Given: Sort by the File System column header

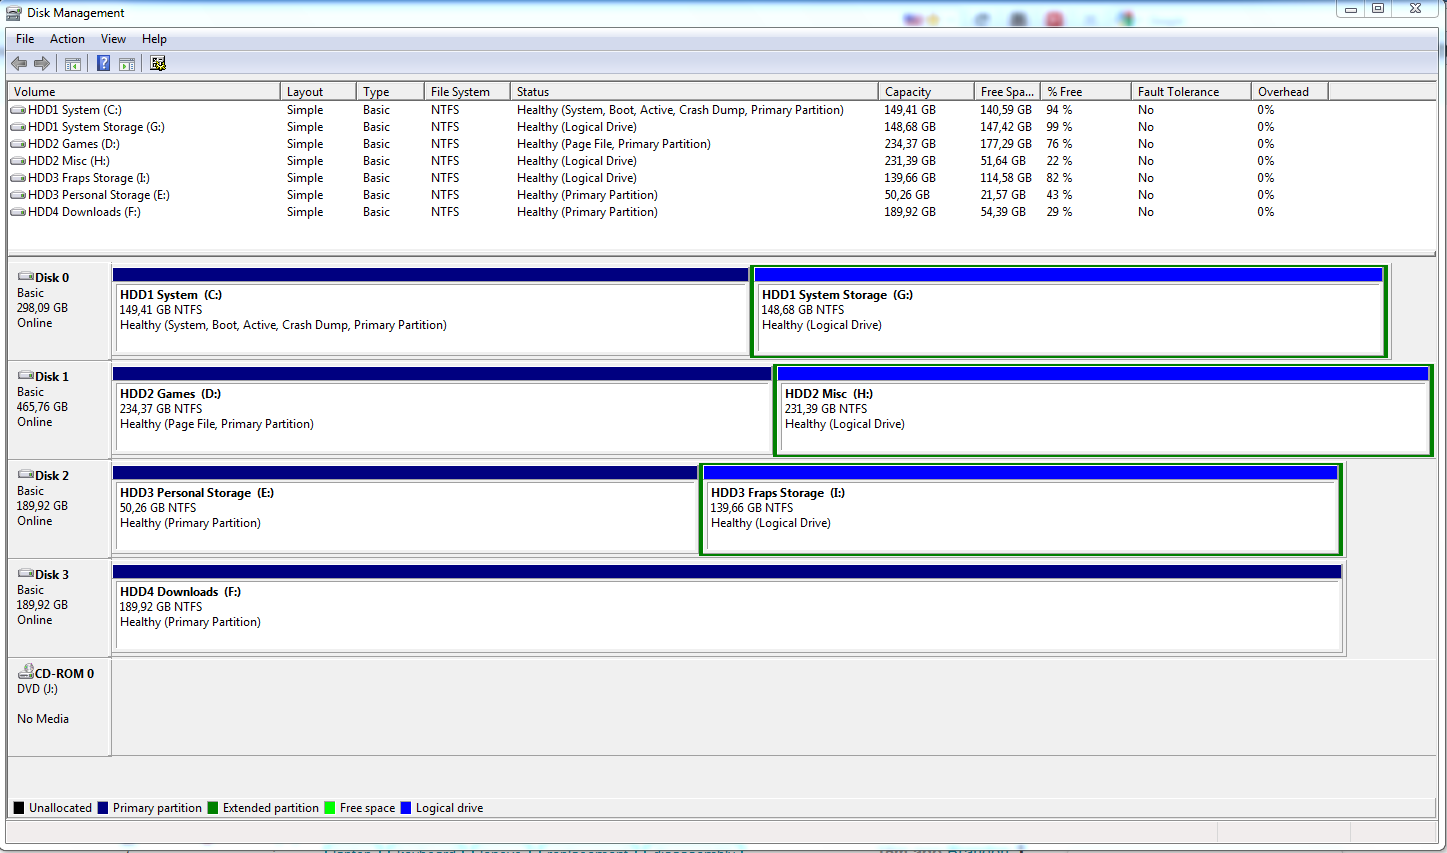Looking at the screenshot, I should coord(467,91).
